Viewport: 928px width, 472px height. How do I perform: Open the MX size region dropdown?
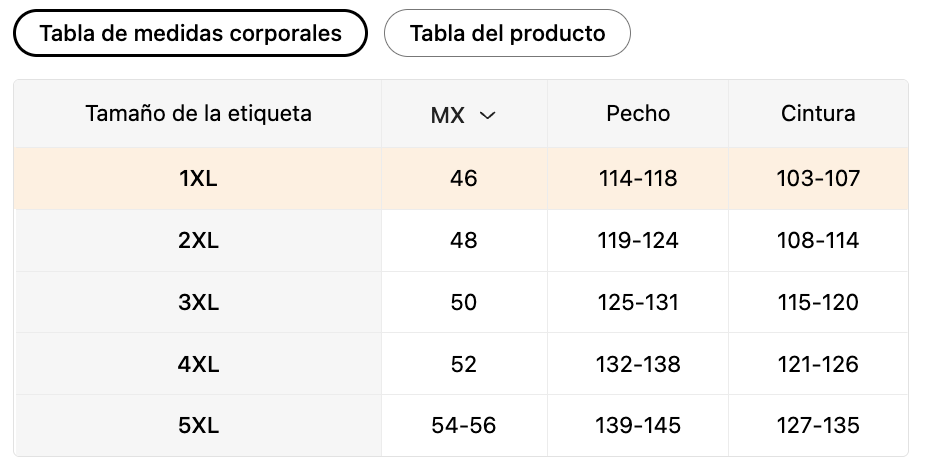point(463,115)
